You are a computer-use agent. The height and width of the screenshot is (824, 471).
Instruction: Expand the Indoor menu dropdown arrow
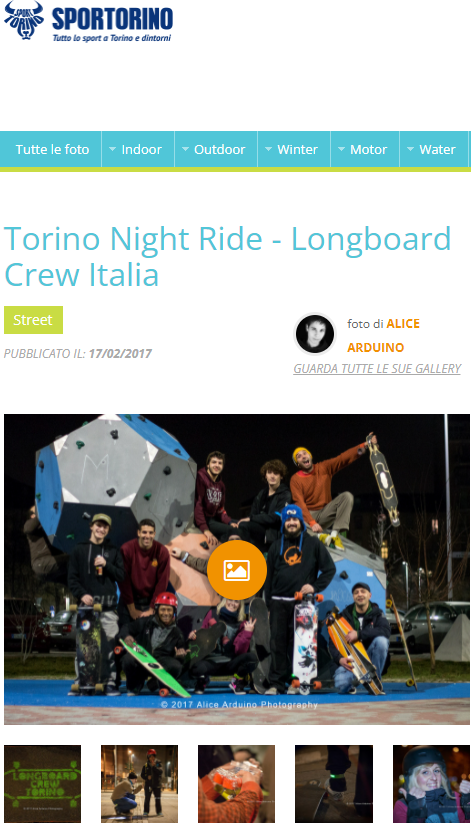point(112,149)
